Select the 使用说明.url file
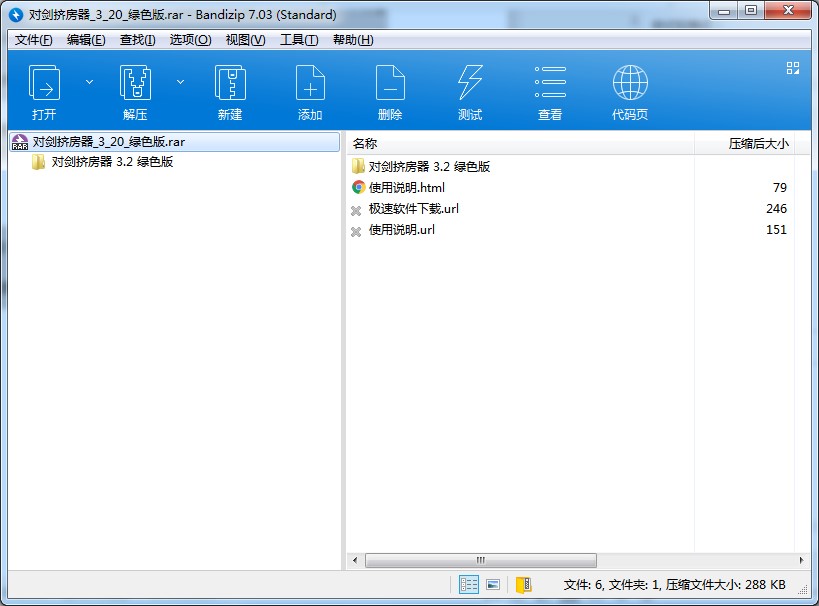Image resolution: width=819 pixels, height=606 pixels. [x=402, y=230]
